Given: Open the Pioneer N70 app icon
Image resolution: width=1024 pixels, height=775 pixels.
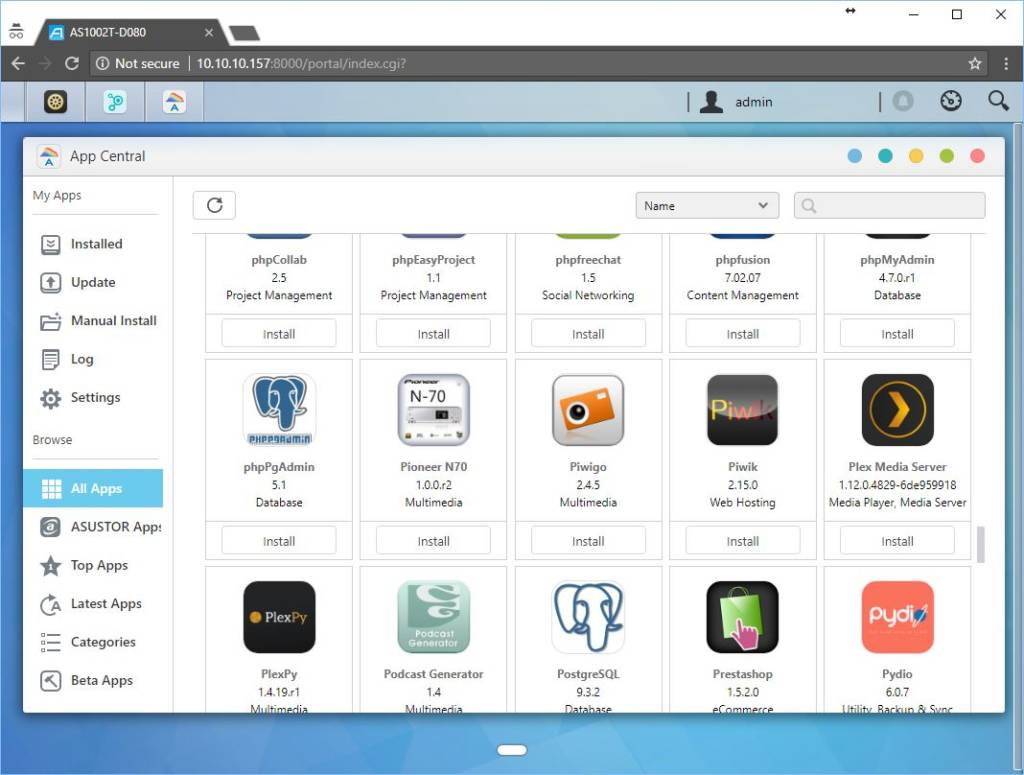Looking at the screenshot, I should click(434, 410).
